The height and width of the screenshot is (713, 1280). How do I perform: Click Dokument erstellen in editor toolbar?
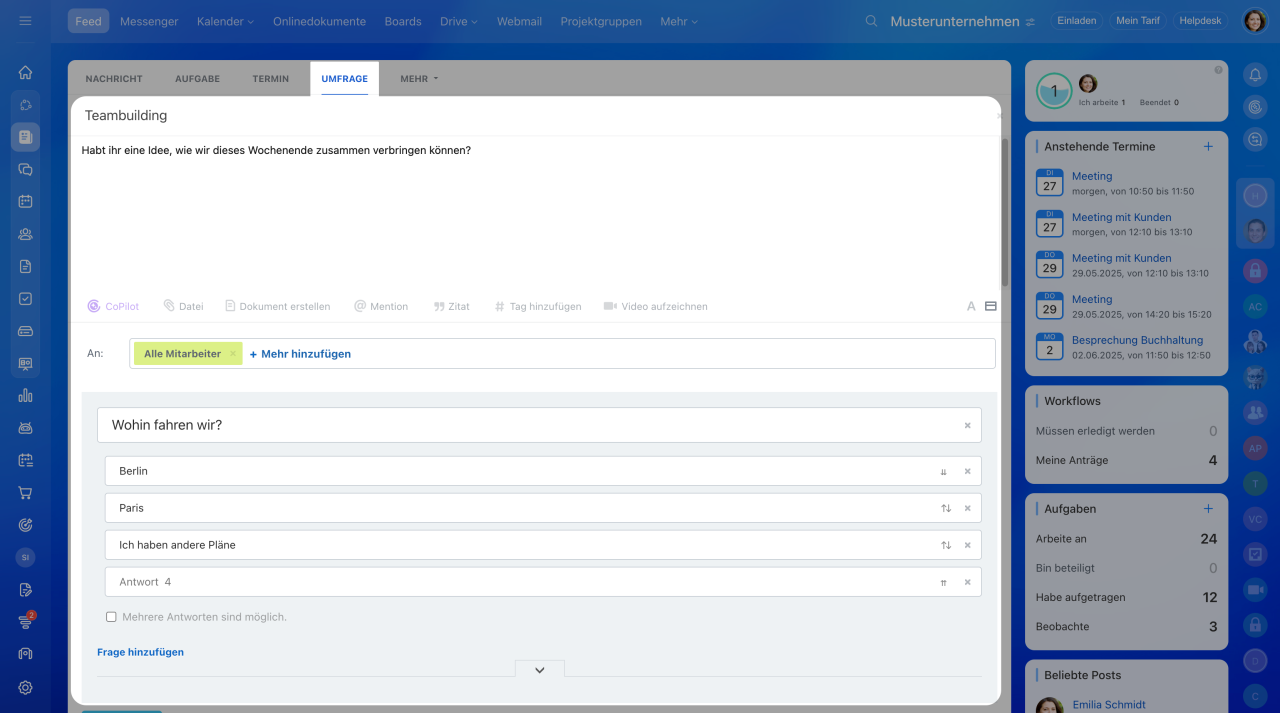click(277, 307)
